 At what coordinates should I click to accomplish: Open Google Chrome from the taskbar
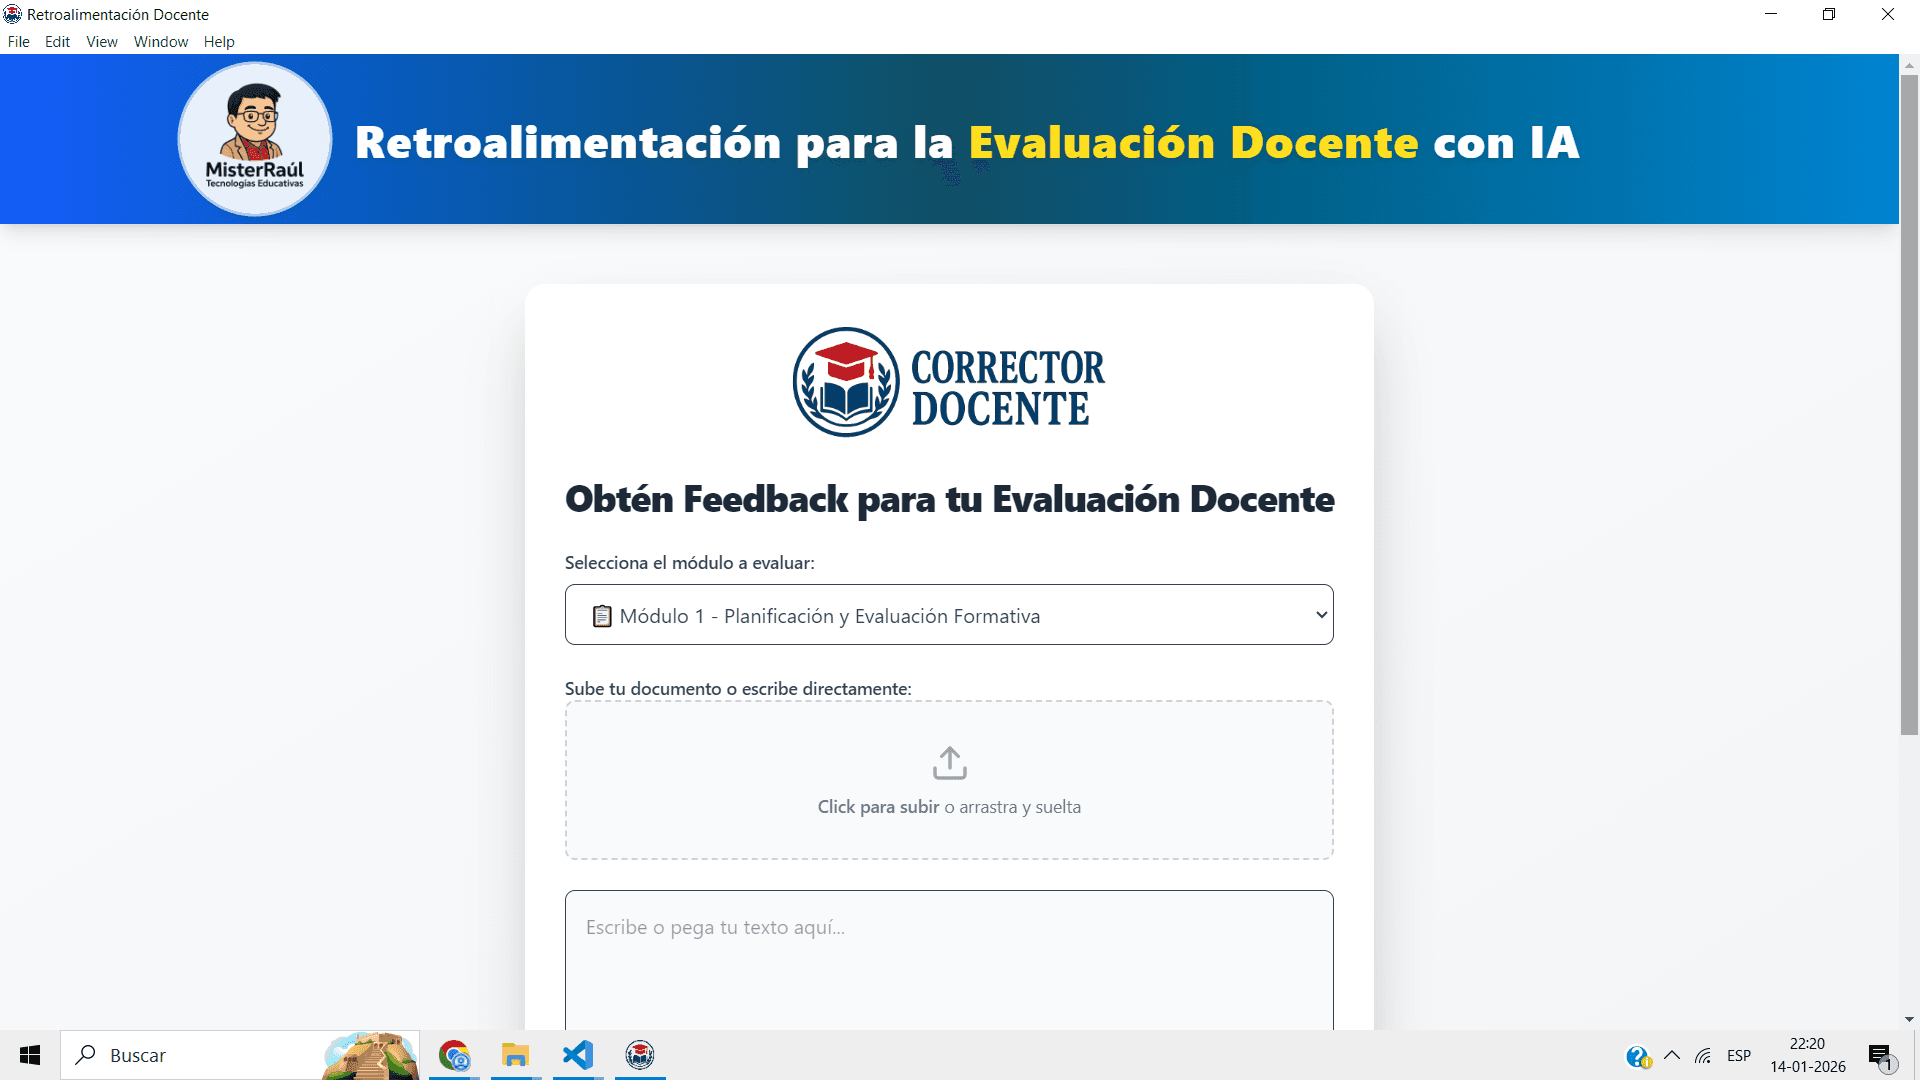click(453, 1055)
